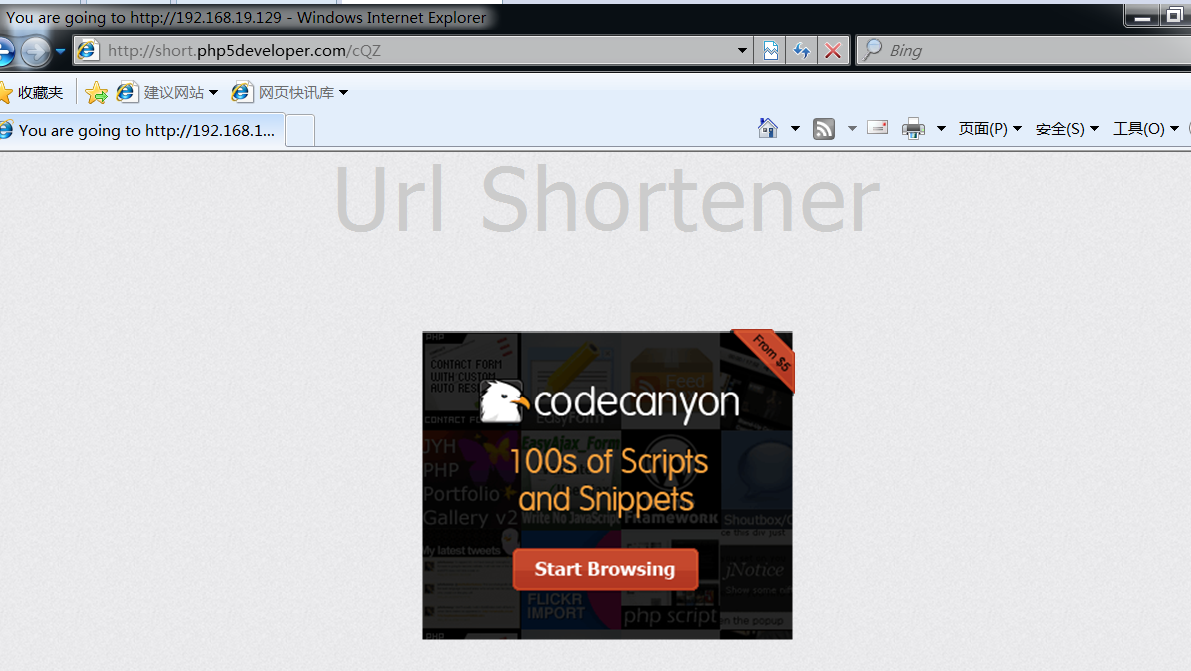Image resolution: width=1191 pixels, height=671 pixels.
Task: Expand the 网页快讯库 dropdown arrow
Action: coord(343,93)
